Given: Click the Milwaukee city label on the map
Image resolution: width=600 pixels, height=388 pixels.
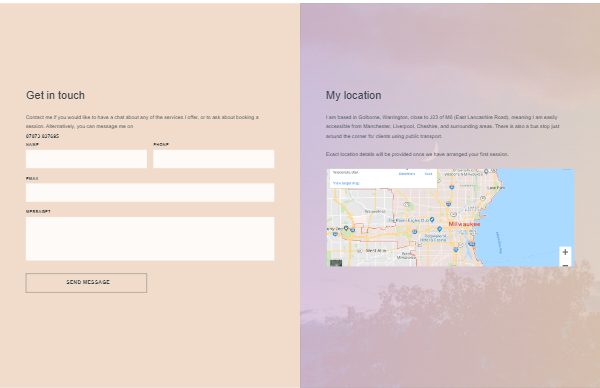Looking at the screenshot, I should click(x=464, y=224).
